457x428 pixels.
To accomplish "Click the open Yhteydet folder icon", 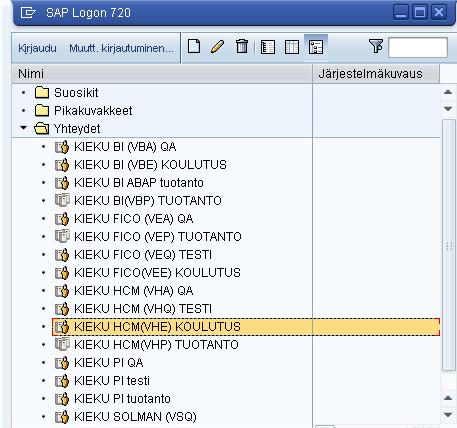I will [42, 129].
